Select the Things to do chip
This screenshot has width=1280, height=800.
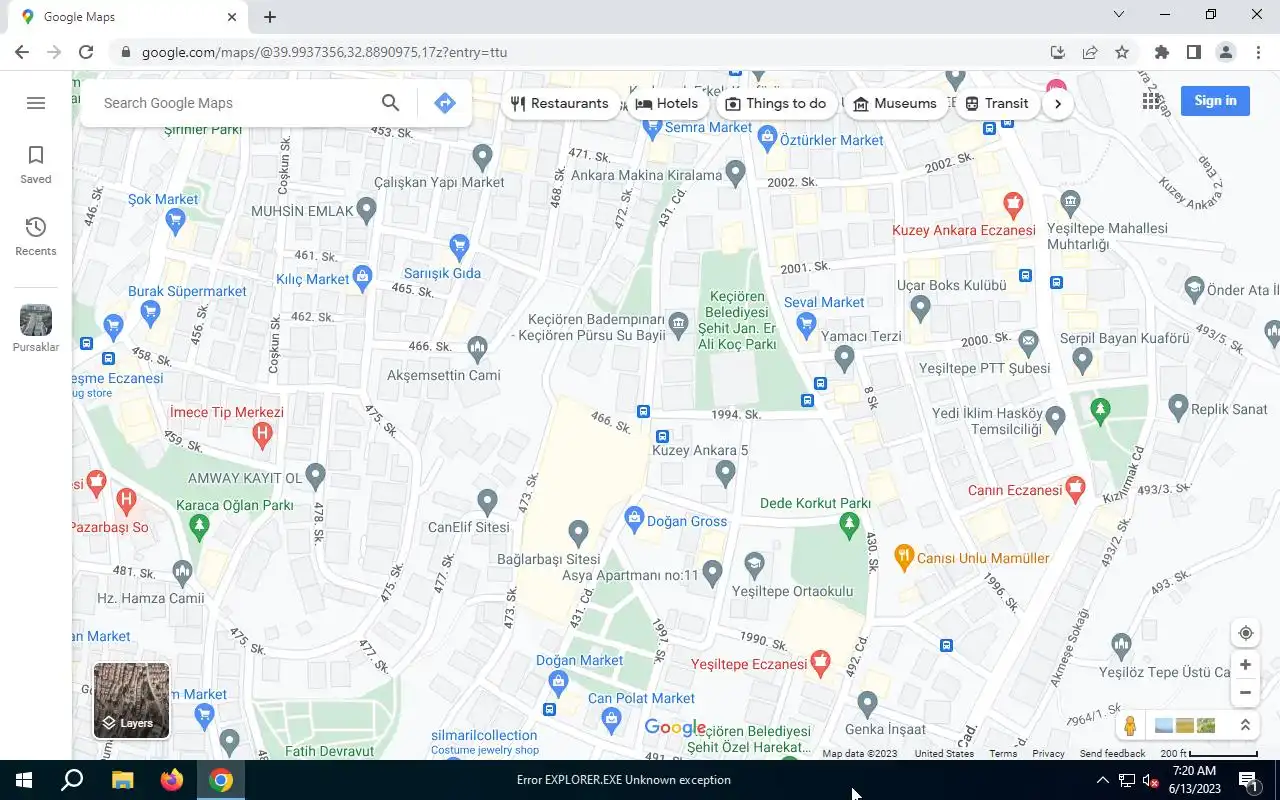(x=776, y=103)
